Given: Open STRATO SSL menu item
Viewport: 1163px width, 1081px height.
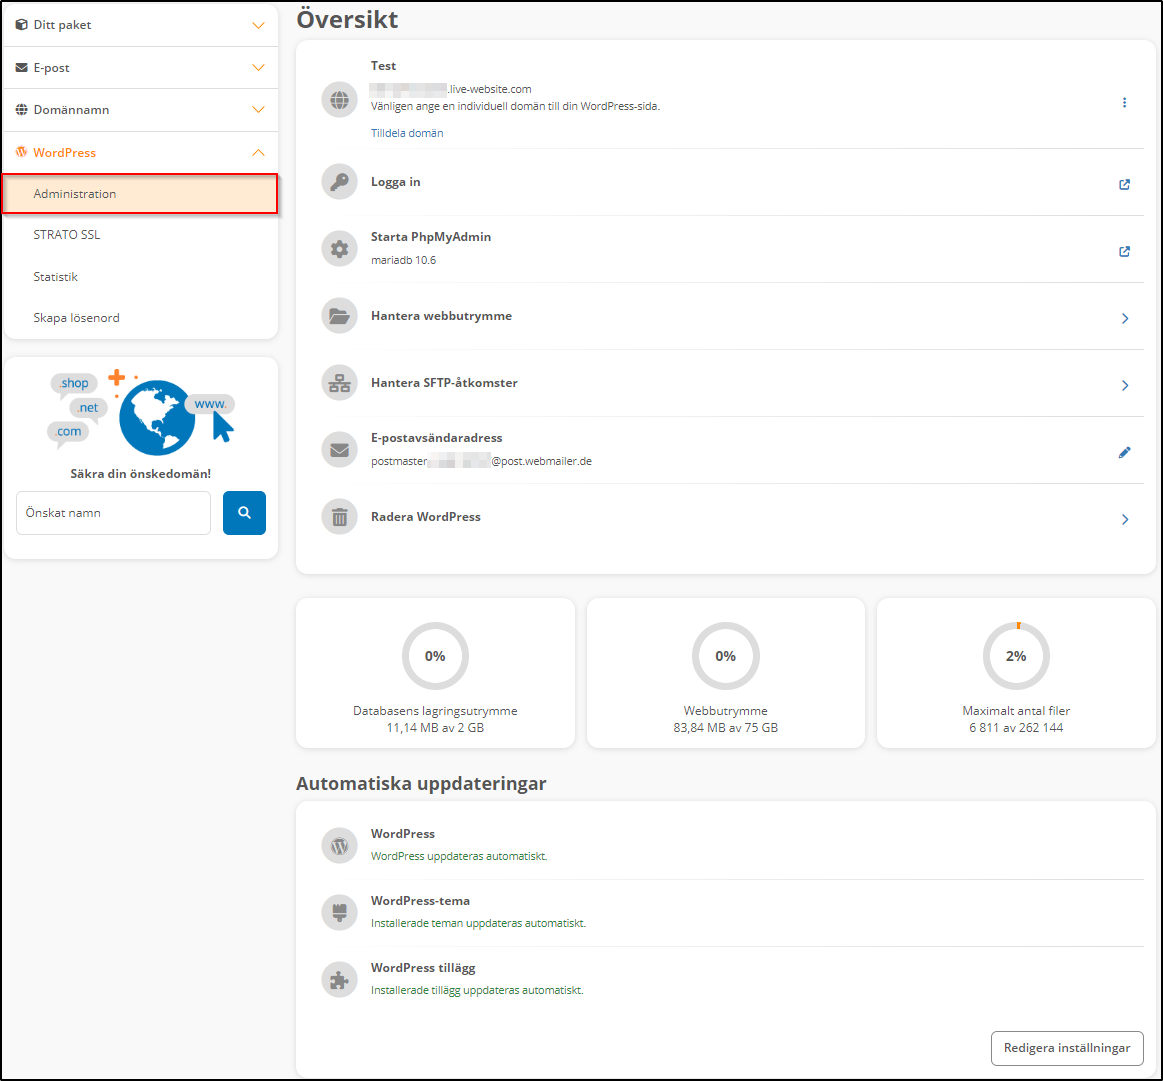Looking at the screenshot, I should pyautogui.click(x=67, y=235).
